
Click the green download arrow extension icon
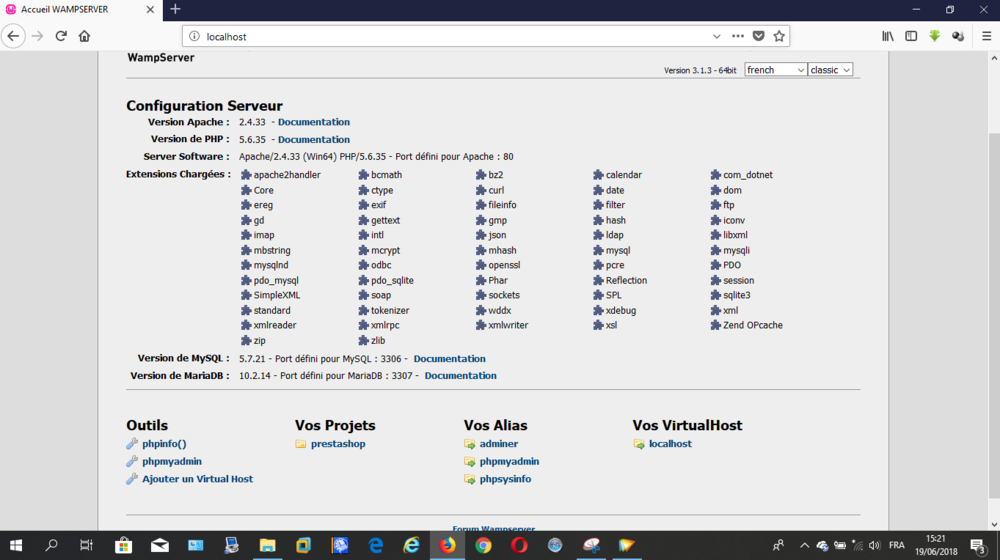pyautogui.click(x=934, y=36)
